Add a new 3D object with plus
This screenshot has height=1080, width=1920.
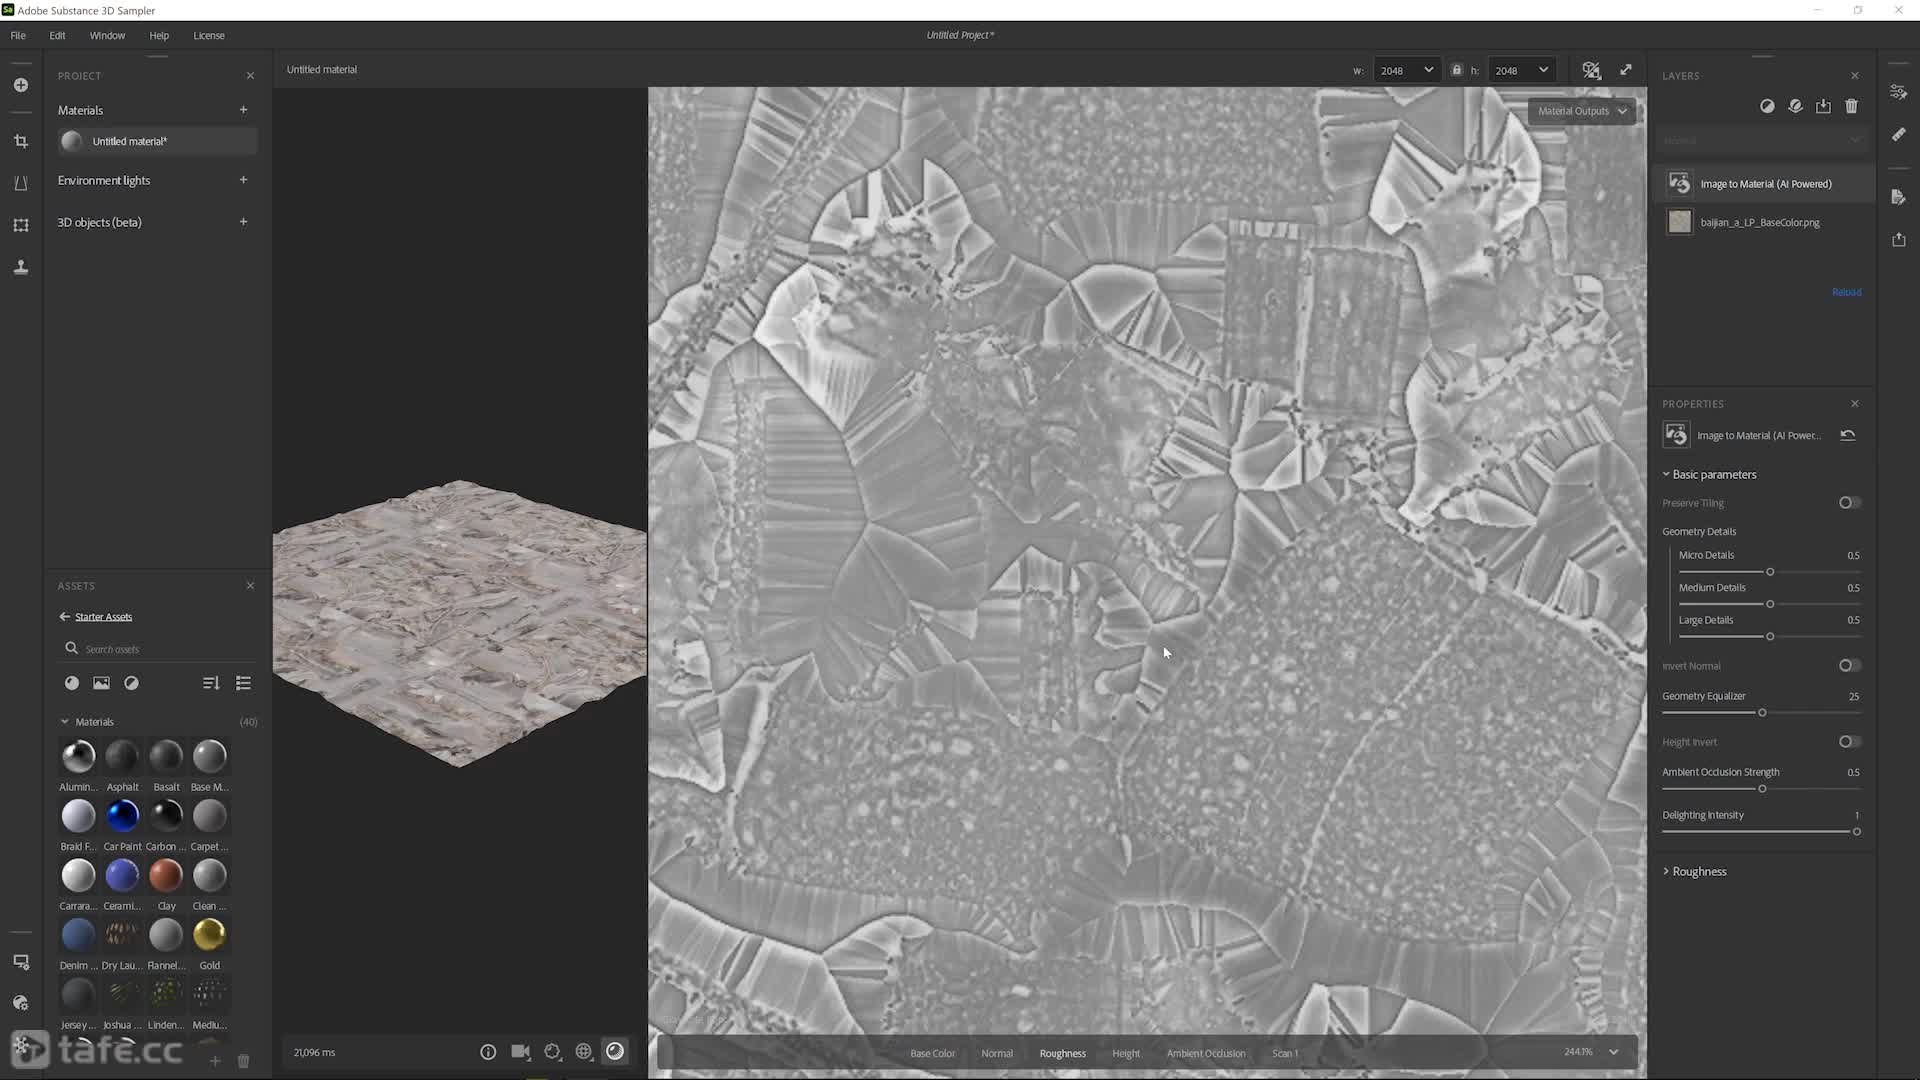tap(243, 222)
